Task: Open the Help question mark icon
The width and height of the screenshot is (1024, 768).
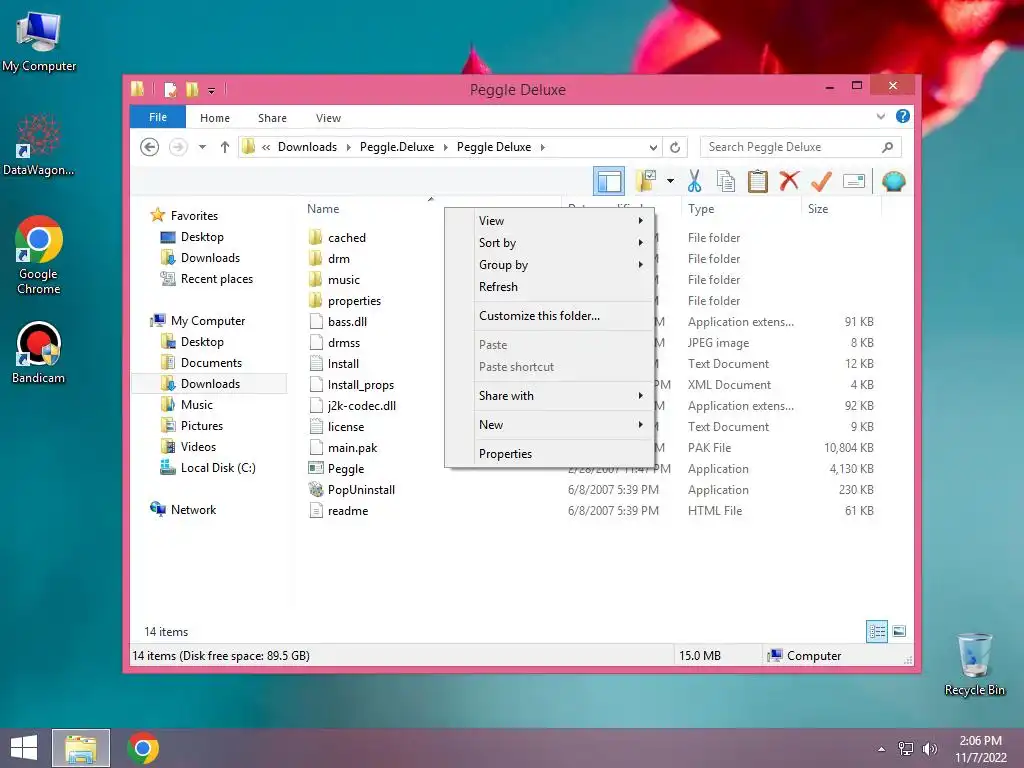Action: pyautogui.click(x=903, y=116)
